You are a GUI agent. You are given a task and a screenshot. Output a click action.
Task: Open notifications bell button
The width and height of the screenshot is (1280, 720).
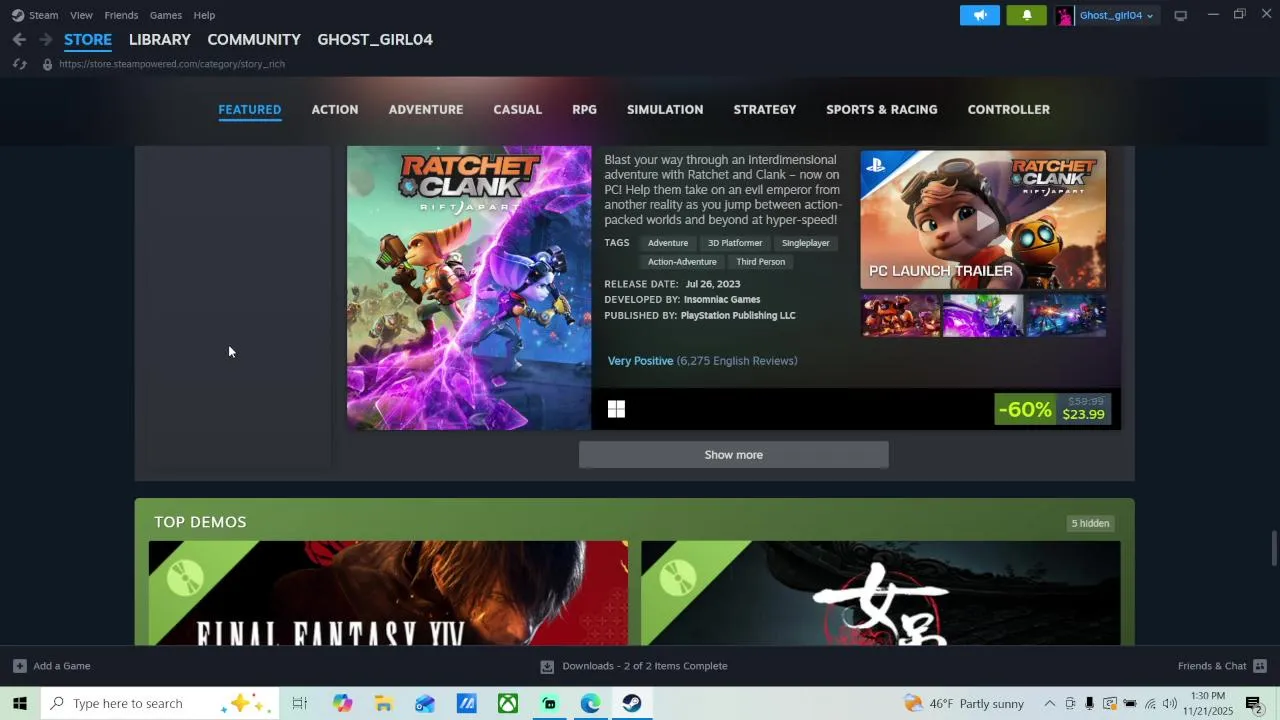pyautogui.click(x=1027, y=15)
